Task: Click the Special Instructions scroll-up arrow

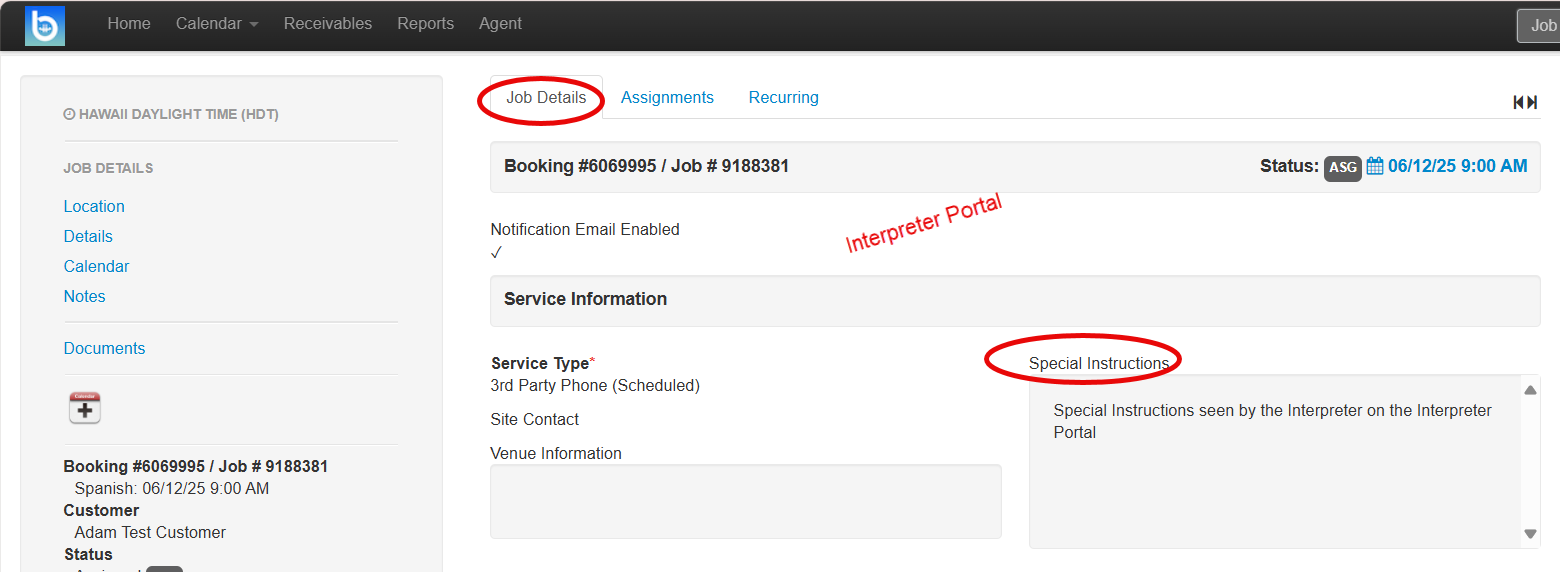Action: tap(1530, 390)
